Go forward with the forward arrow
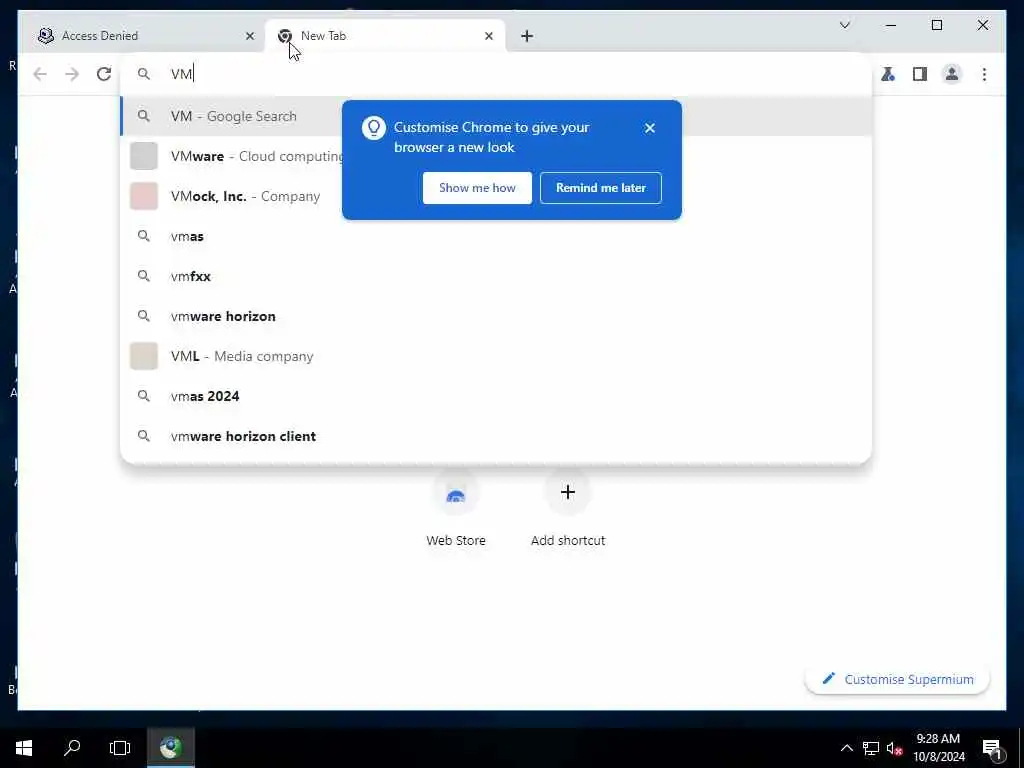 pos(72,74)
